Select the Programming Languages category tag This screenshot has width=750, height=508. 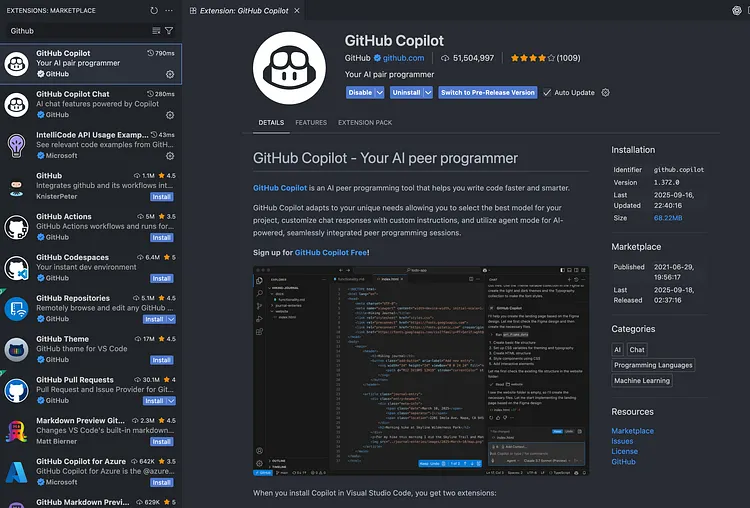coord(653,365)
